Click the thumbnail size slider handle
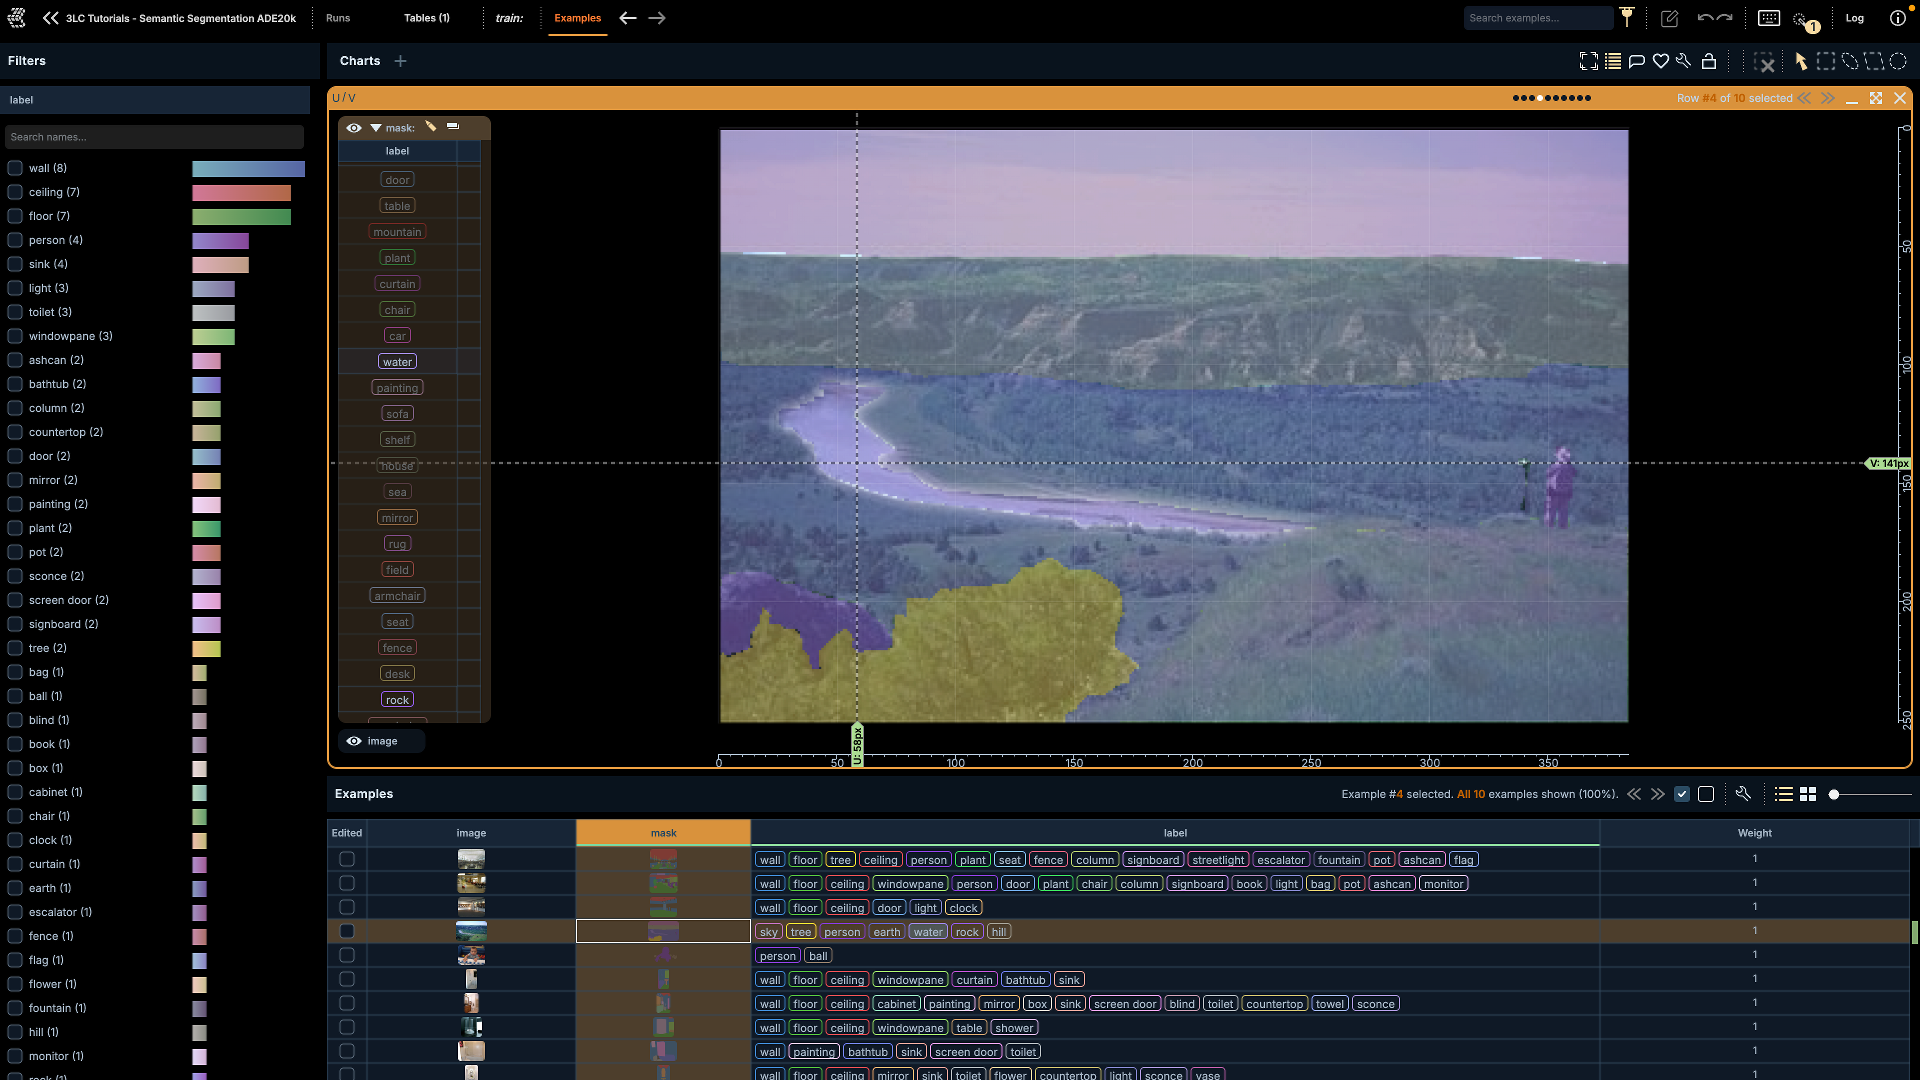Viewport: 1920px width, 1080px height. (x=1834, y=794)
